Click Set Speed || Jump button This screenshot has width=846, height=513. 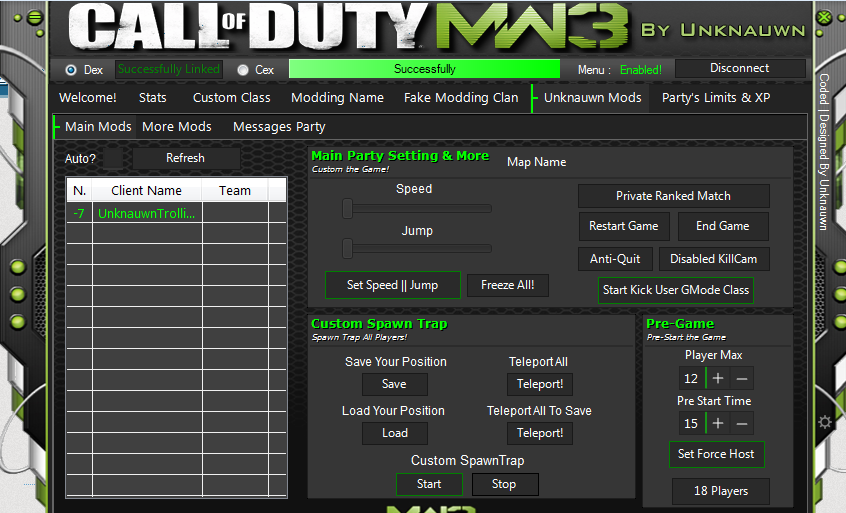click(x=393, y=285)
